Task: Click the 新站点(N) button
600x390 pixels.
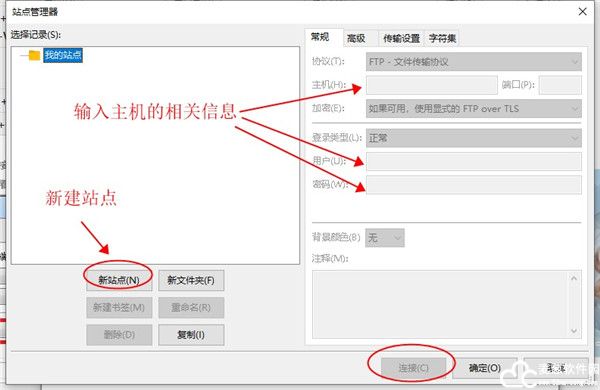Action: coord(119,281)
